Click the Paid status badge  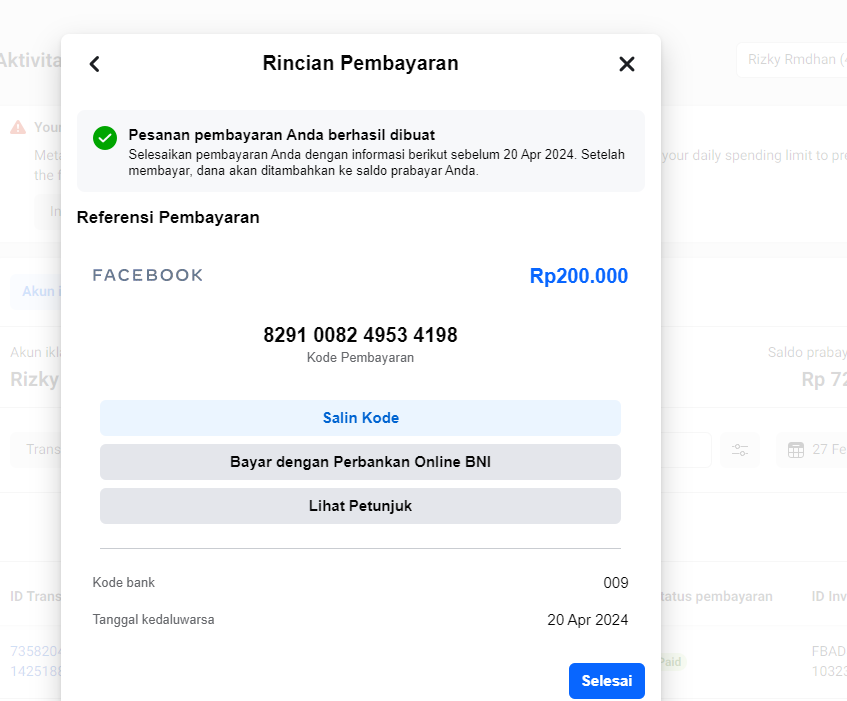pos(670,662)
